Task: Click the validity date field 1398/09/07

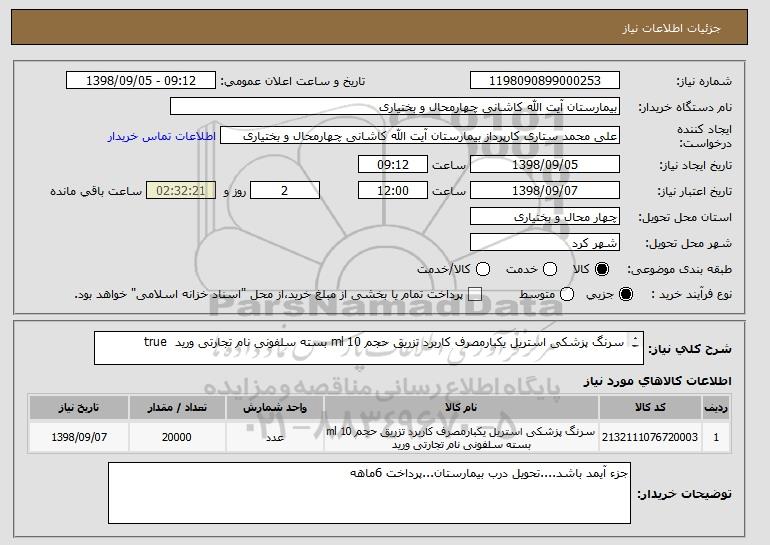Action: pyautogui.click(x=545, y=191)
